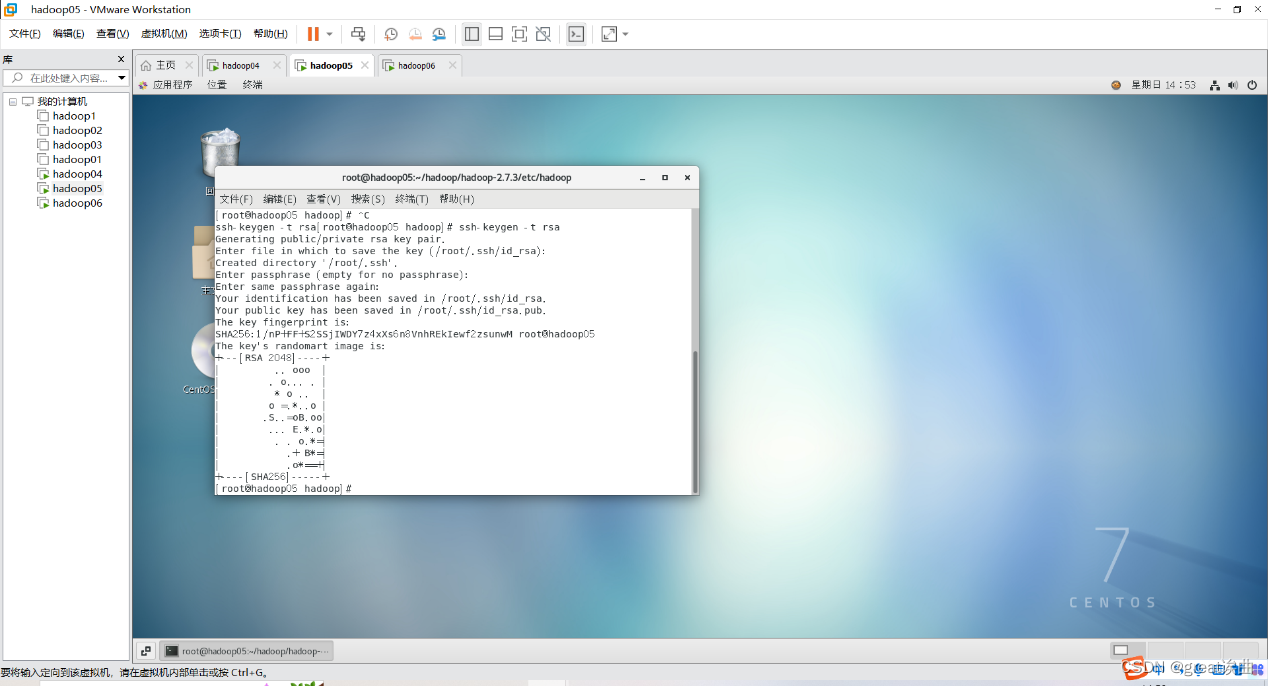Click the revert to snapshot icon
The image size is (1268, 686).
tap(415, 34)
